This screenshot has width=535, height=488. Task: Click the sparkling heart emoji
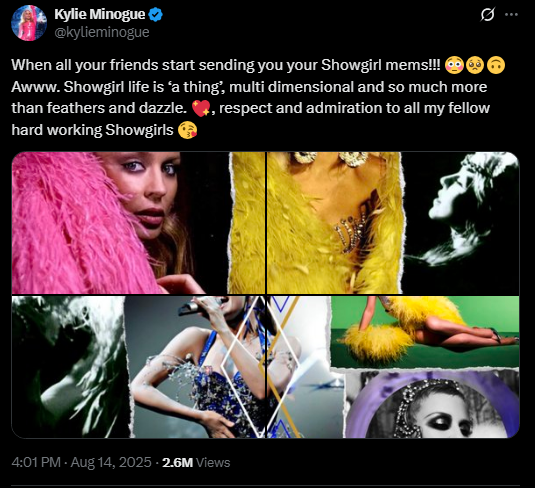201,109
